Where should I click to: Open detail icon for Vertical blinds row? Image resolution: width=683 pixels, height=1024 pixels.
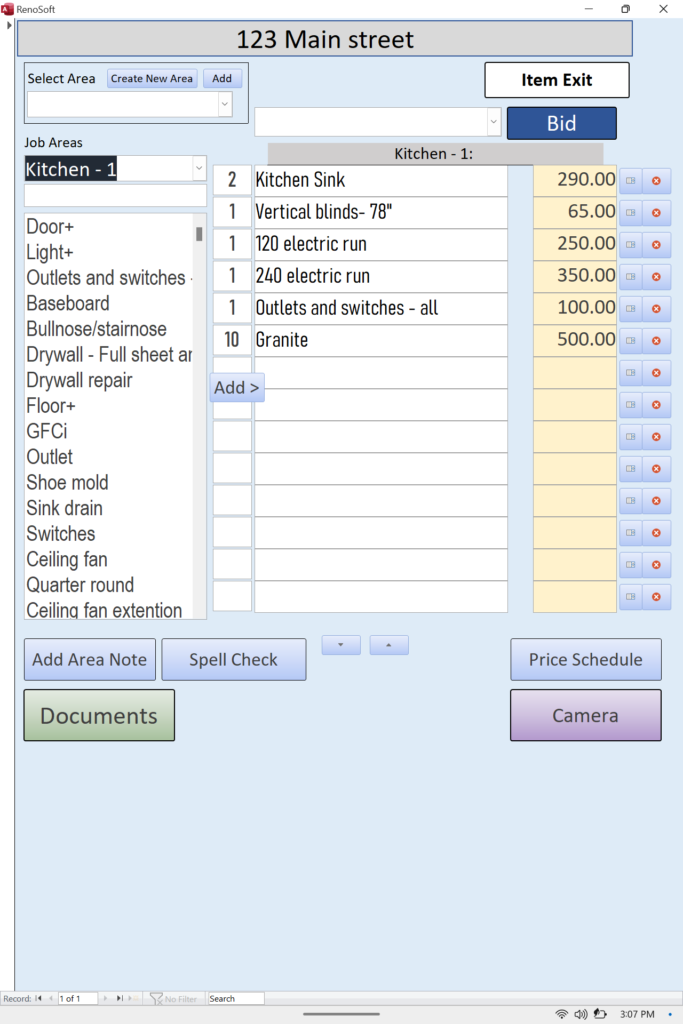click(x=630, y=213)
